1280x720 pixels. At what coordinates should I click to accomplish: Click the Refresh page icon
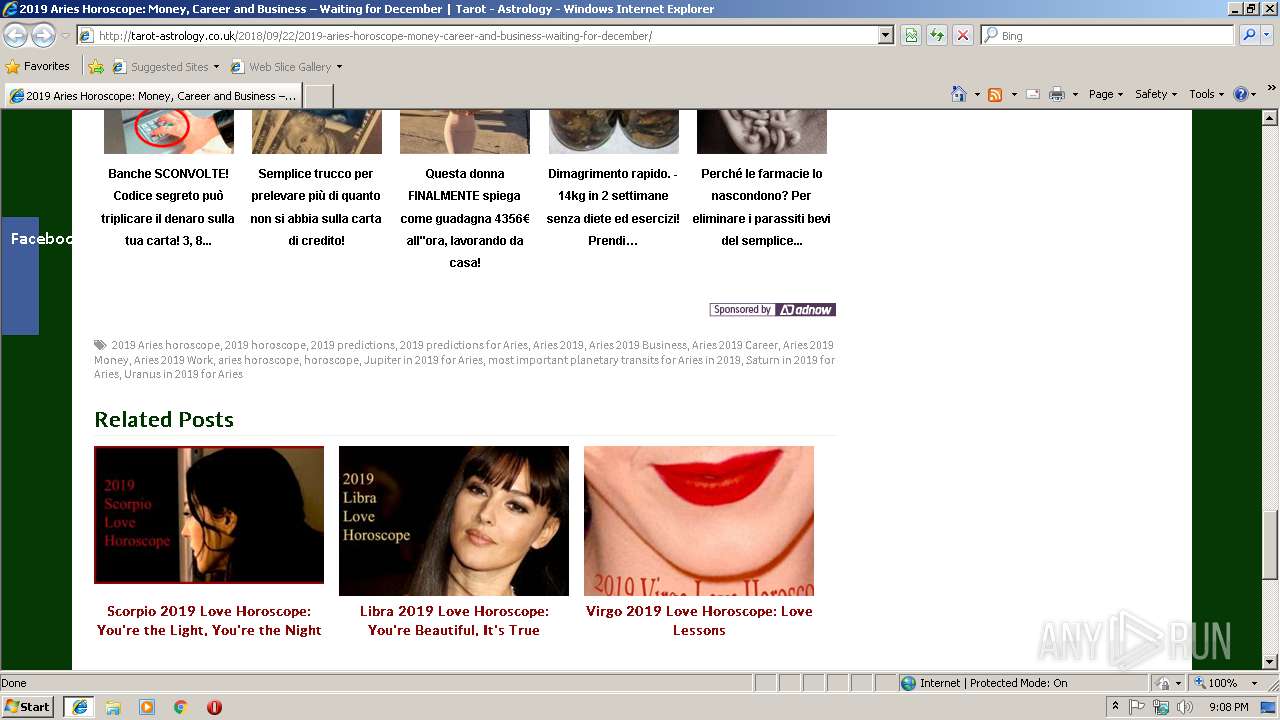[937, 36]
